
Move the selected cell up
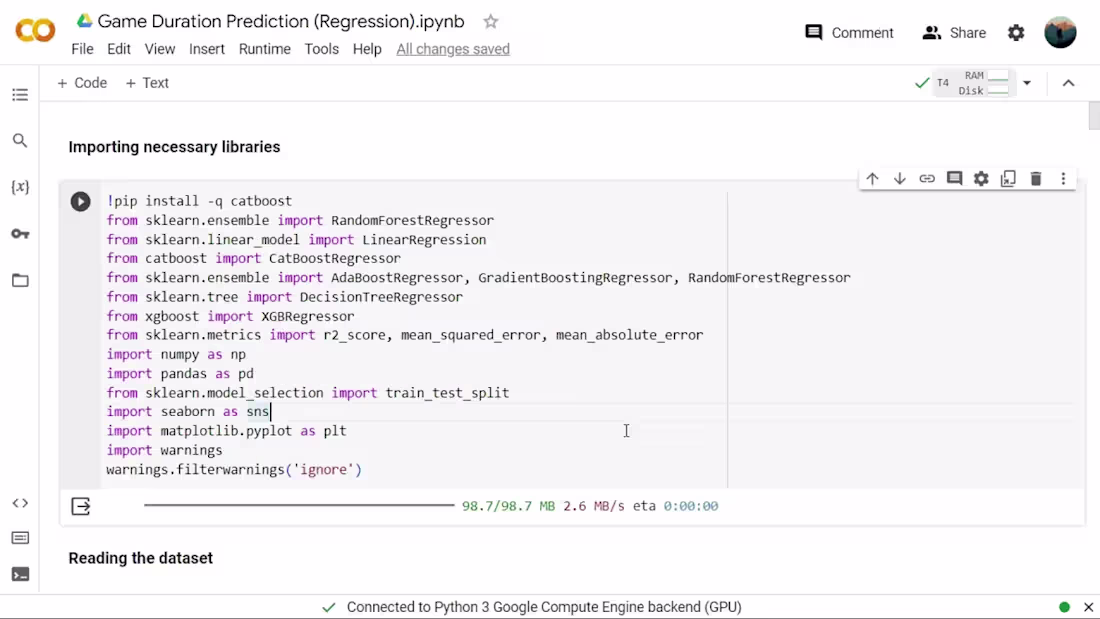pos(872,178)
